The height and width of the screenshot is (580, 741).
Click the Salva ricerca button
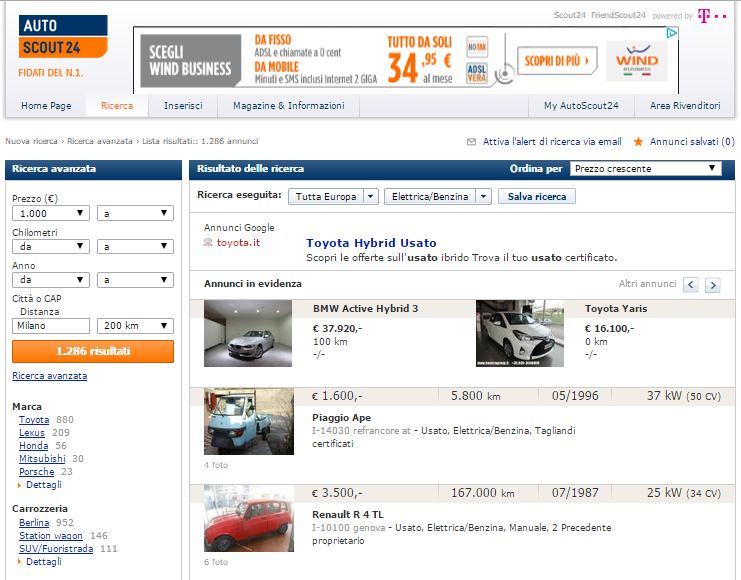tap(537, 197)
